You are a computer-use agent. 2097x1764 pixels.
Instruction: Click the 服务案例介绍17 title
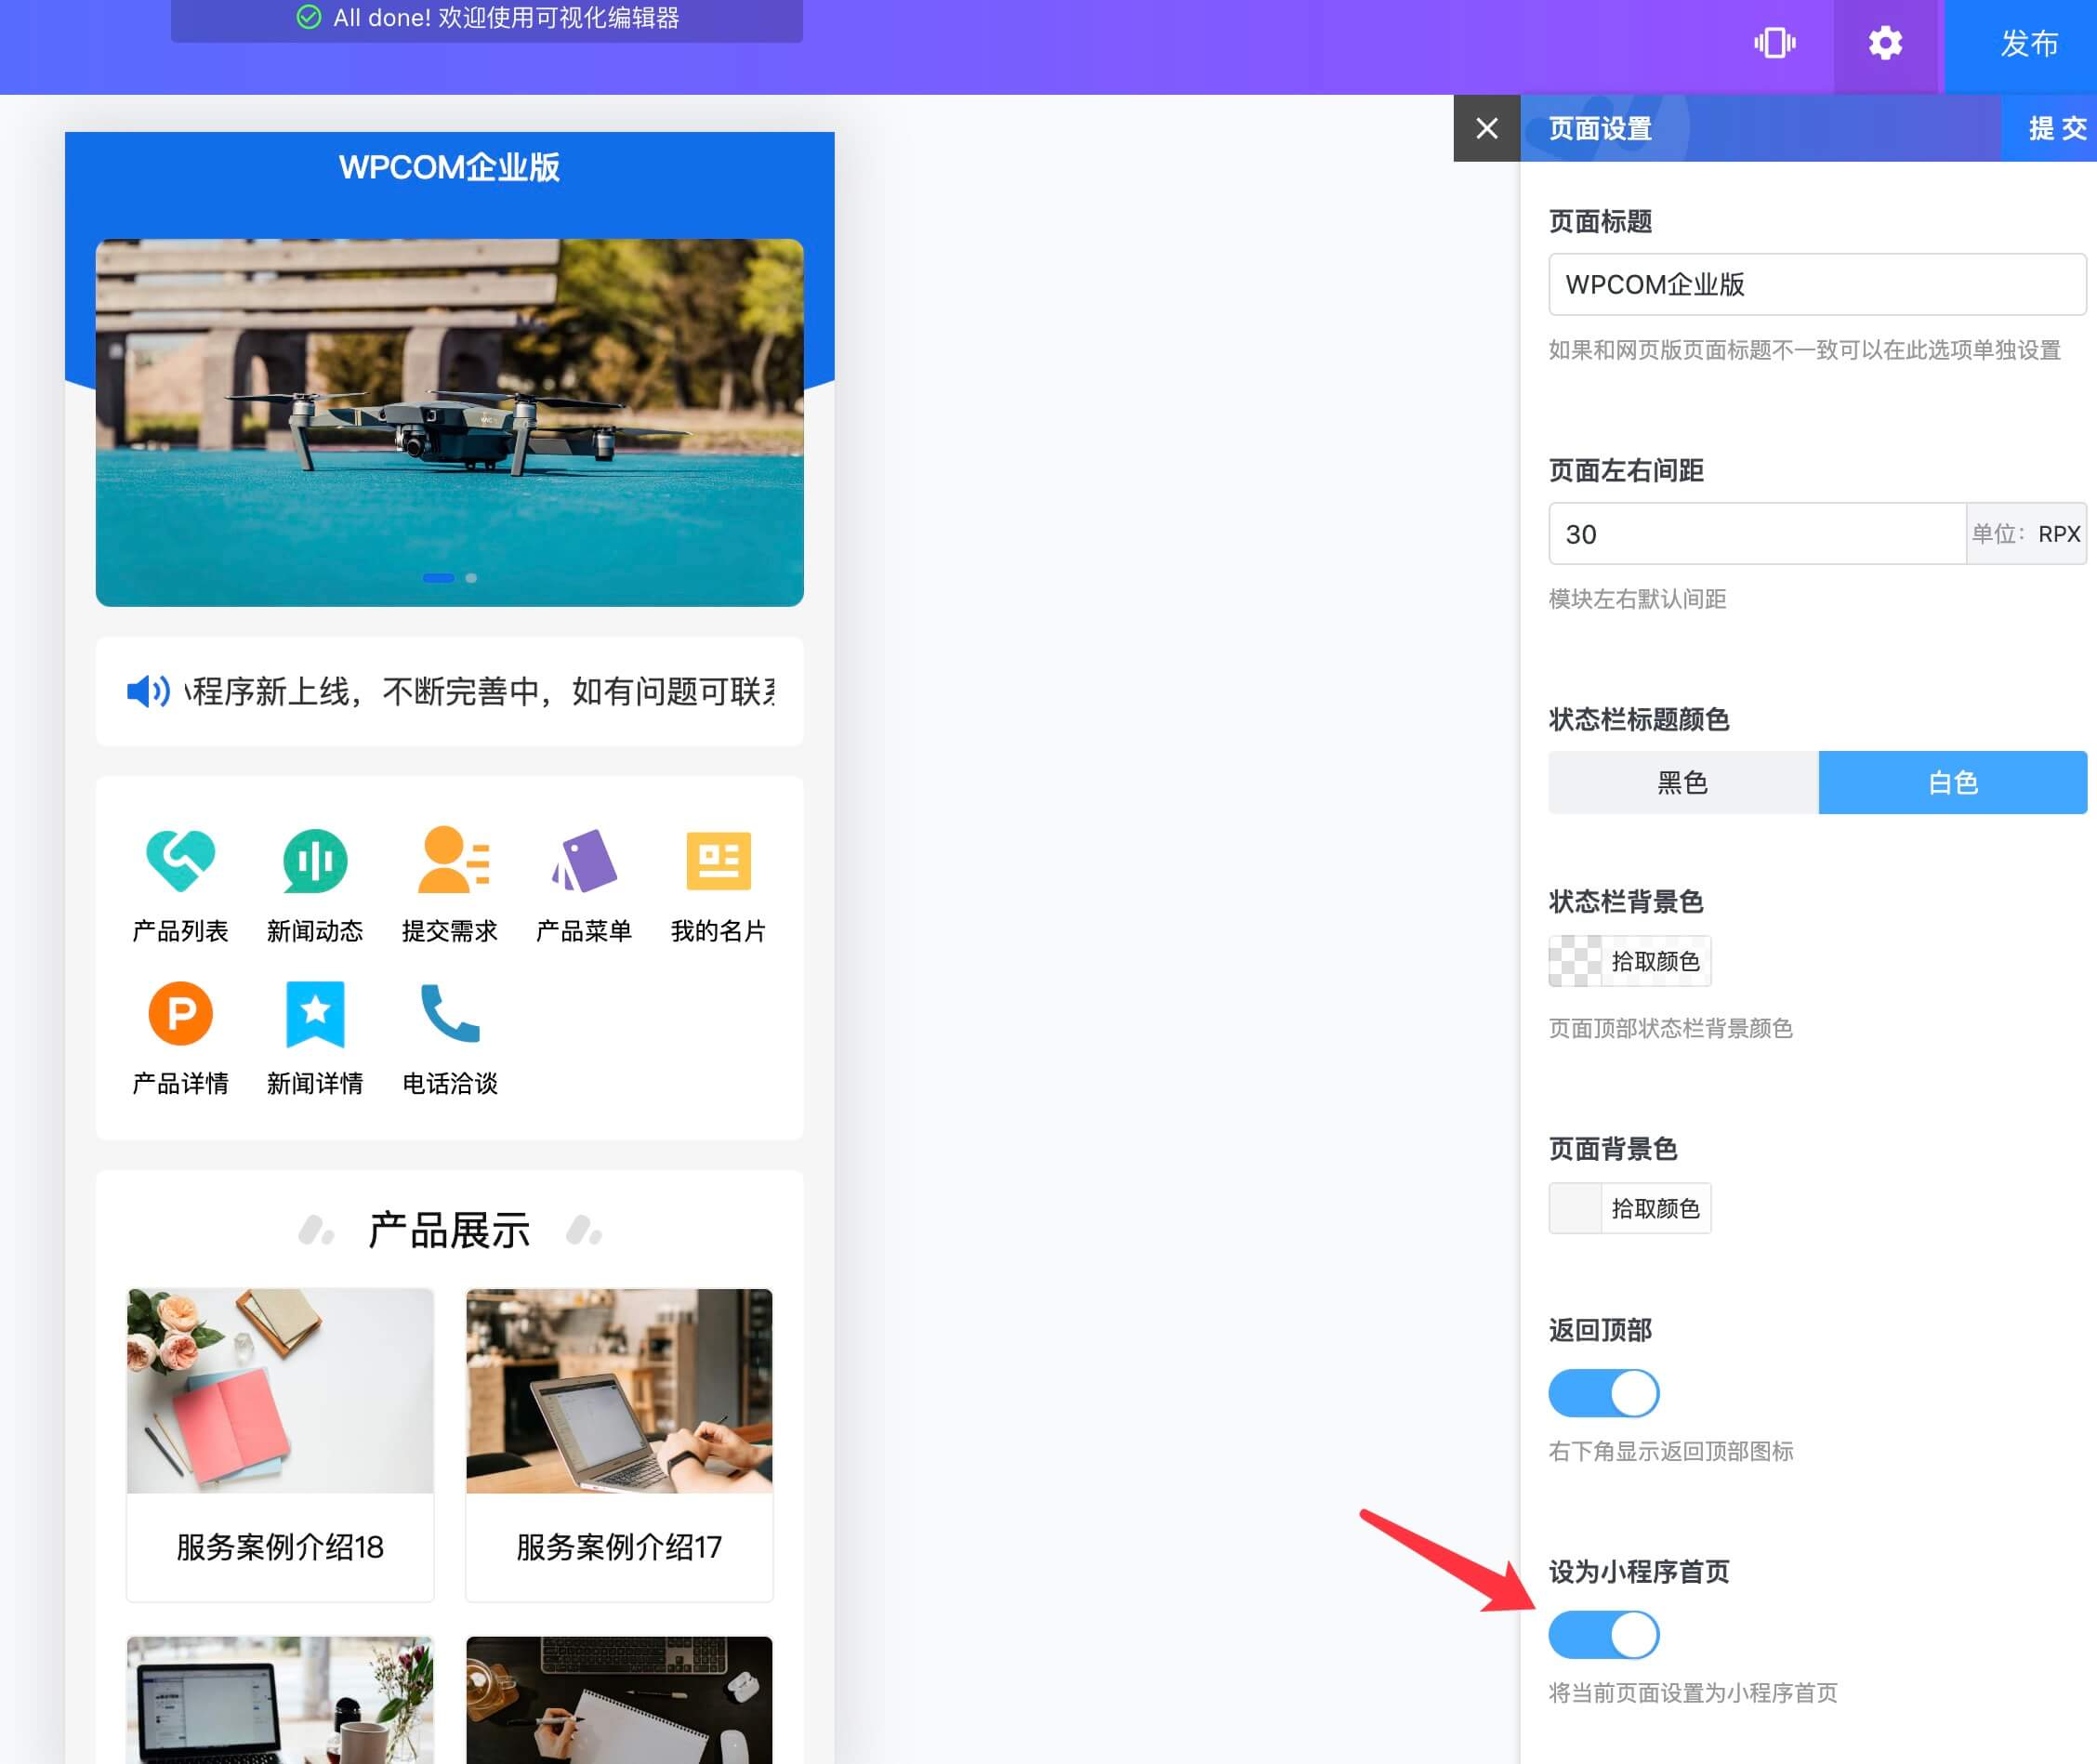619,1547
